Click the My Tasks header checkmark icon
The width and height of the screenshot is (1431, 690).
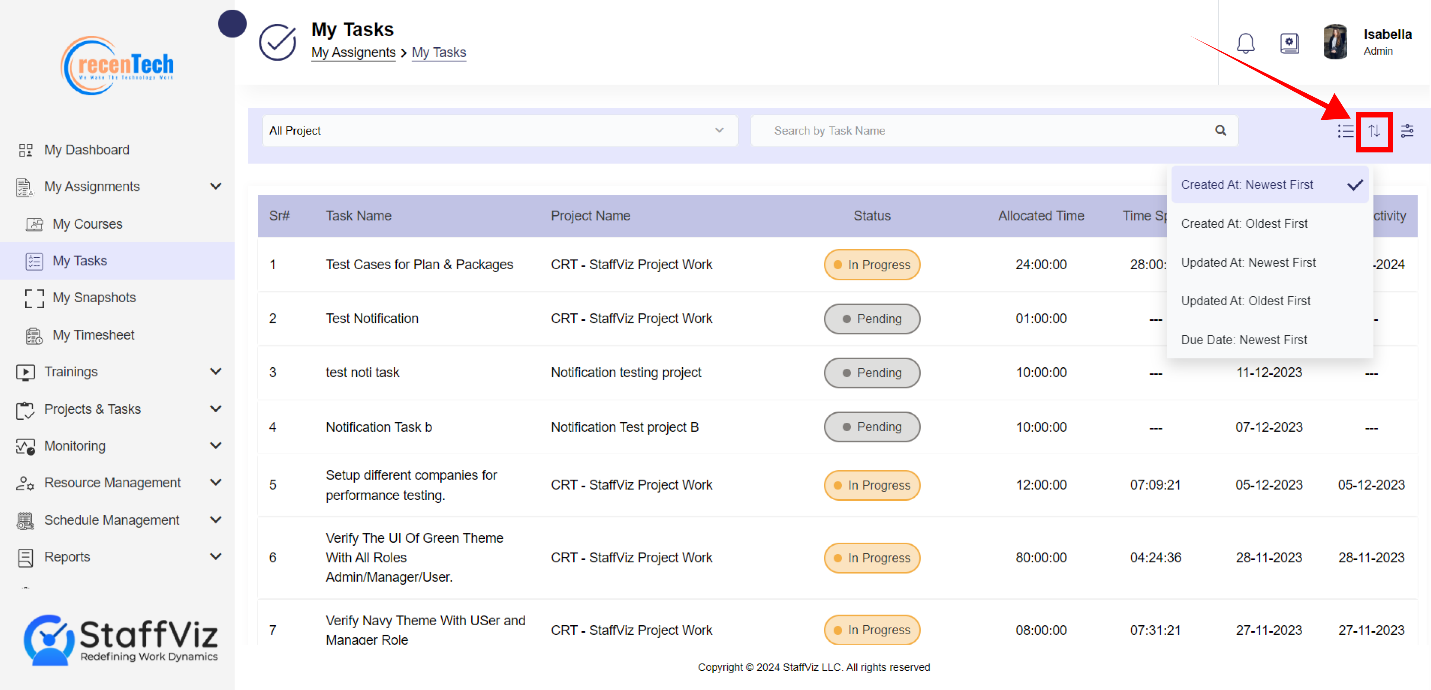[x=277, y=42]
